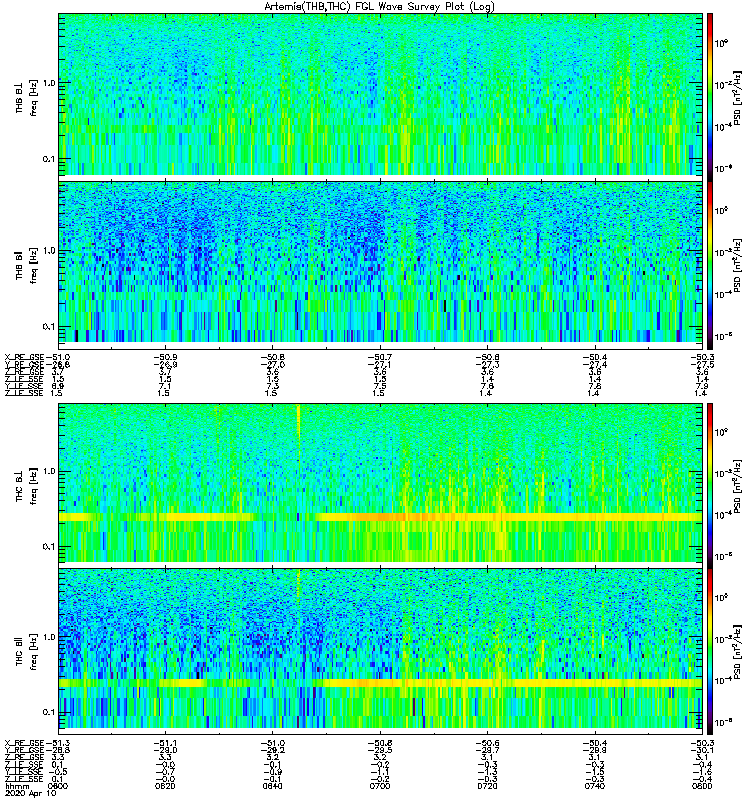750x800 pixels.
Task: Click the 0.1 frequency tick on THC B⊥ panel
Action: coord(48,546)
